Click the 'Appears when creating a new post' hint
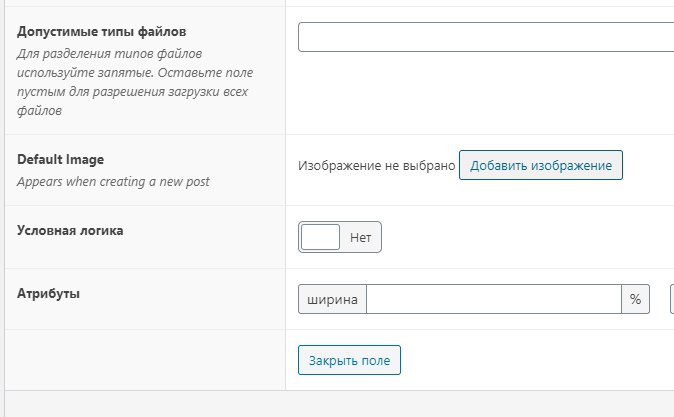The image size is (674, 417). tap(113, 182)
